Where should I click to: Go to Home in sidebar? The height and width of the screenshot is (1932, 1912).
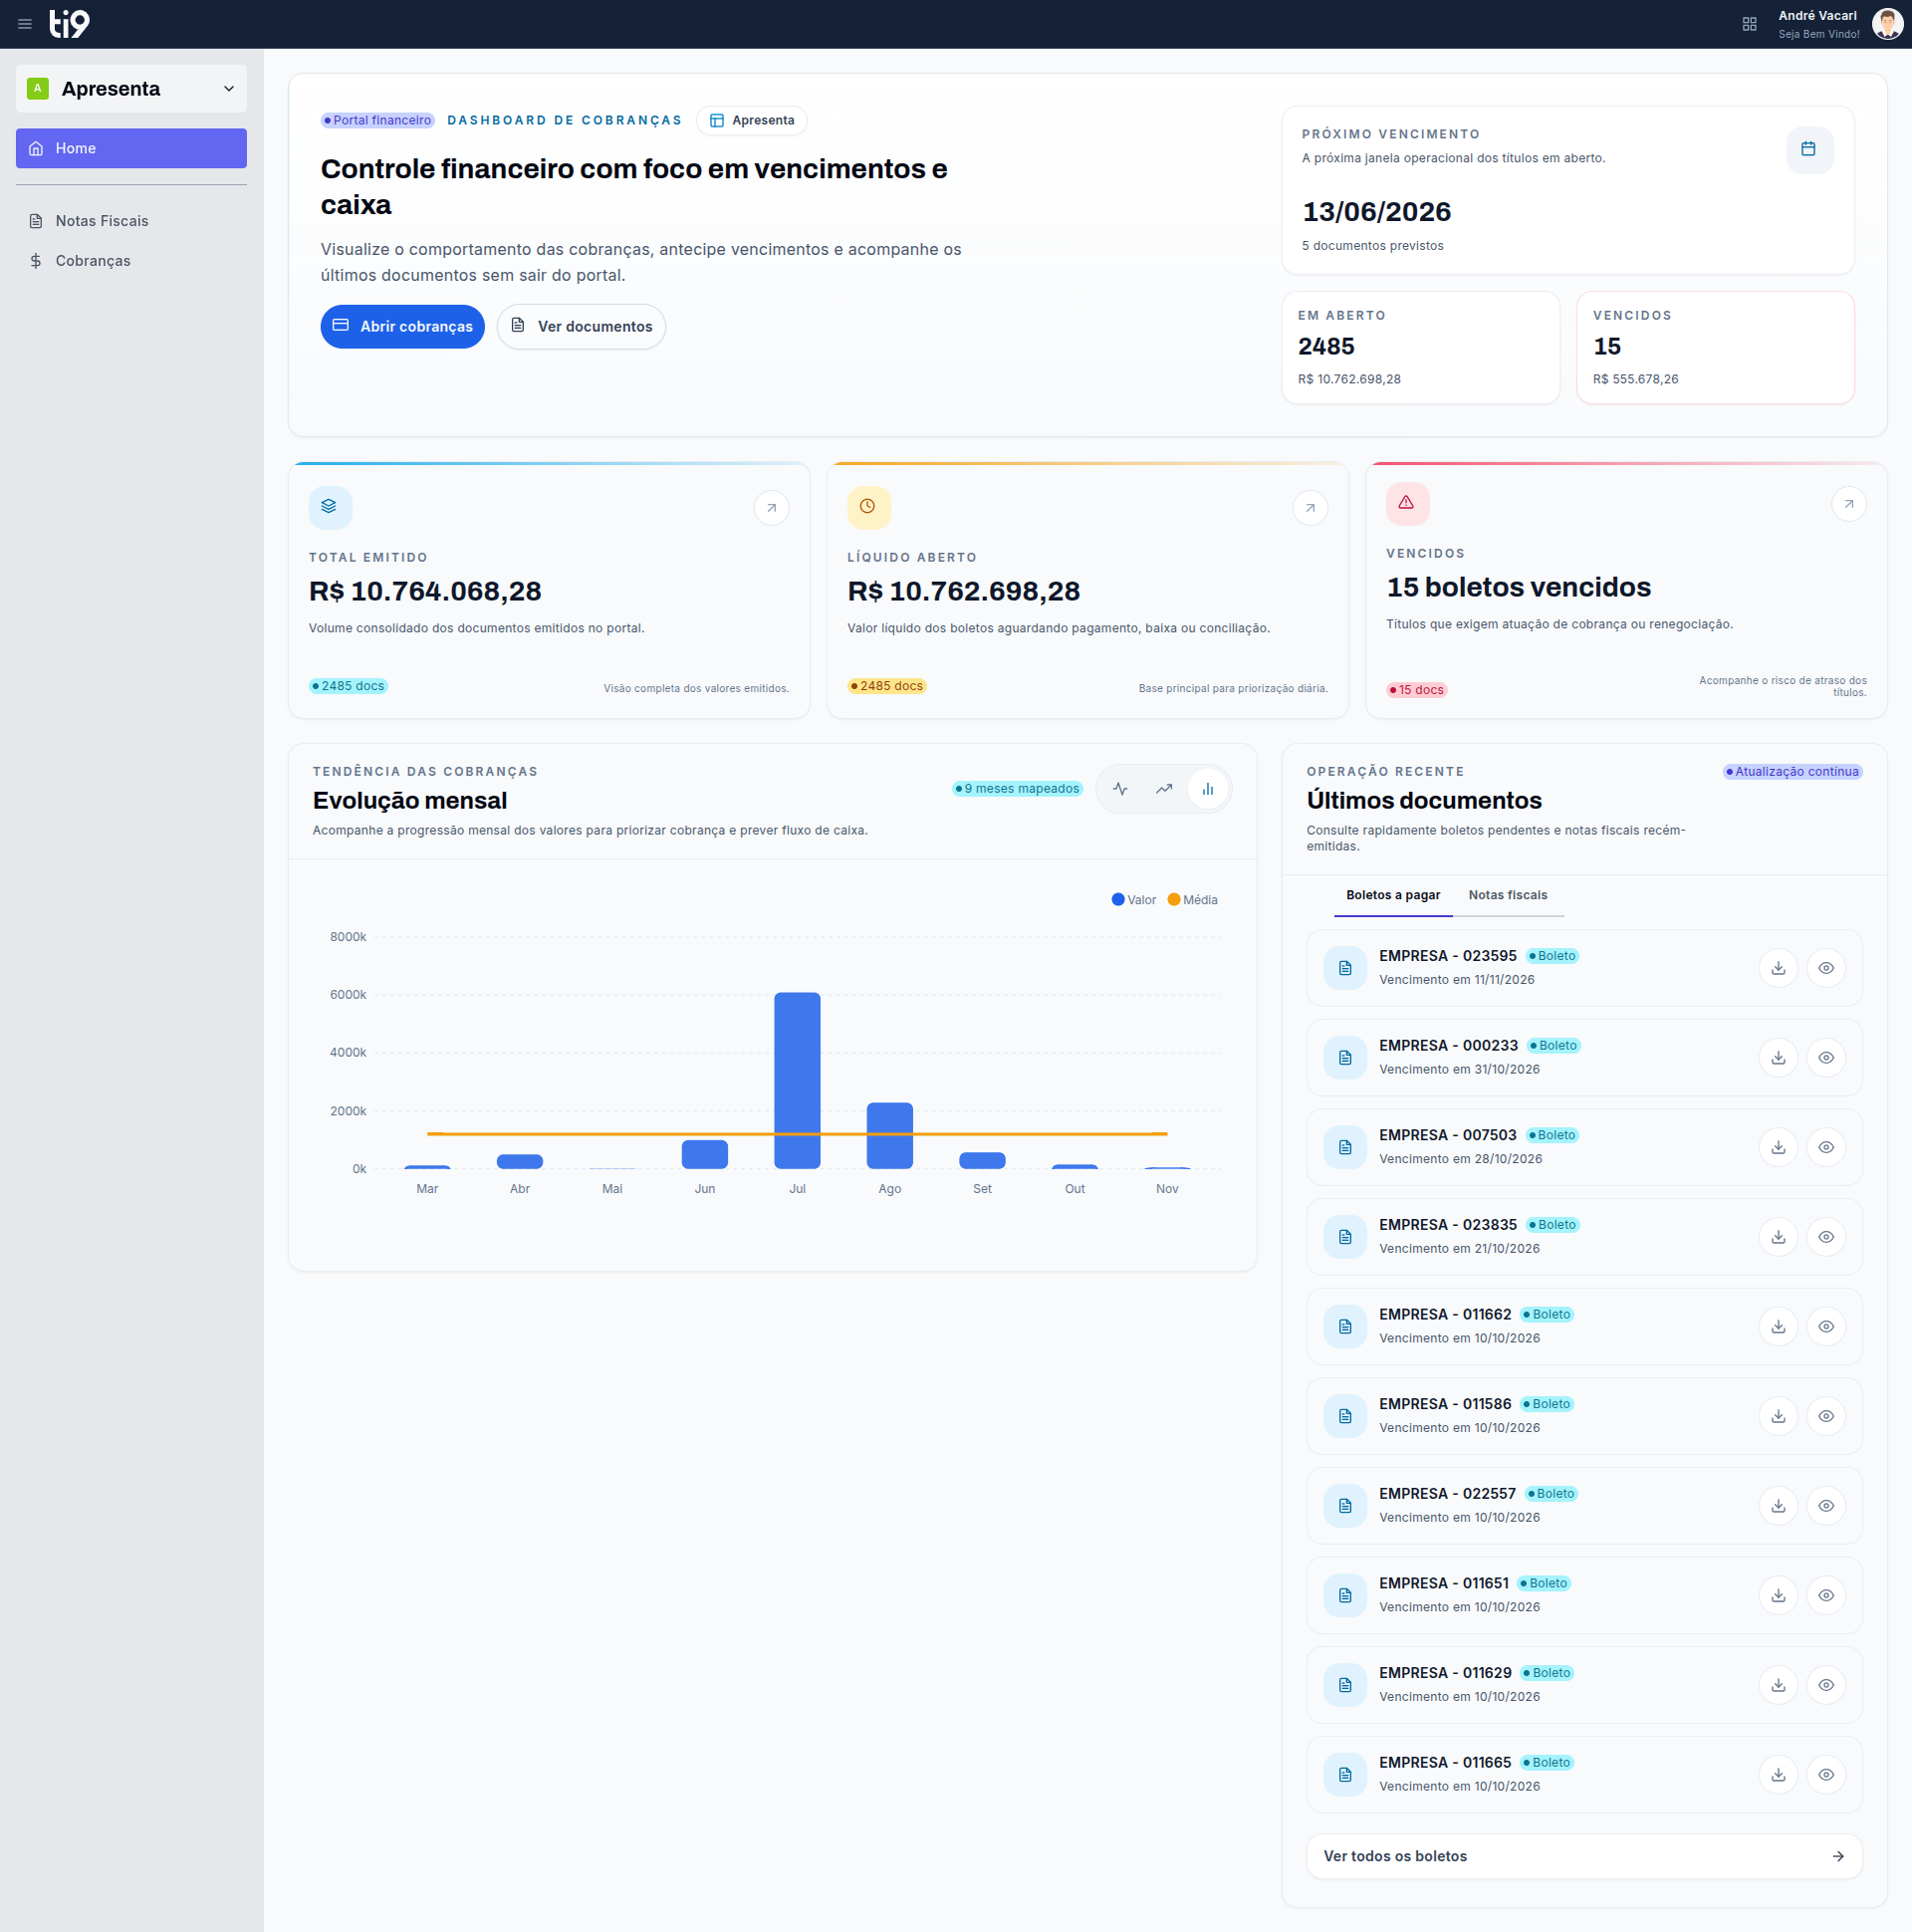click(x=131, y=148)
